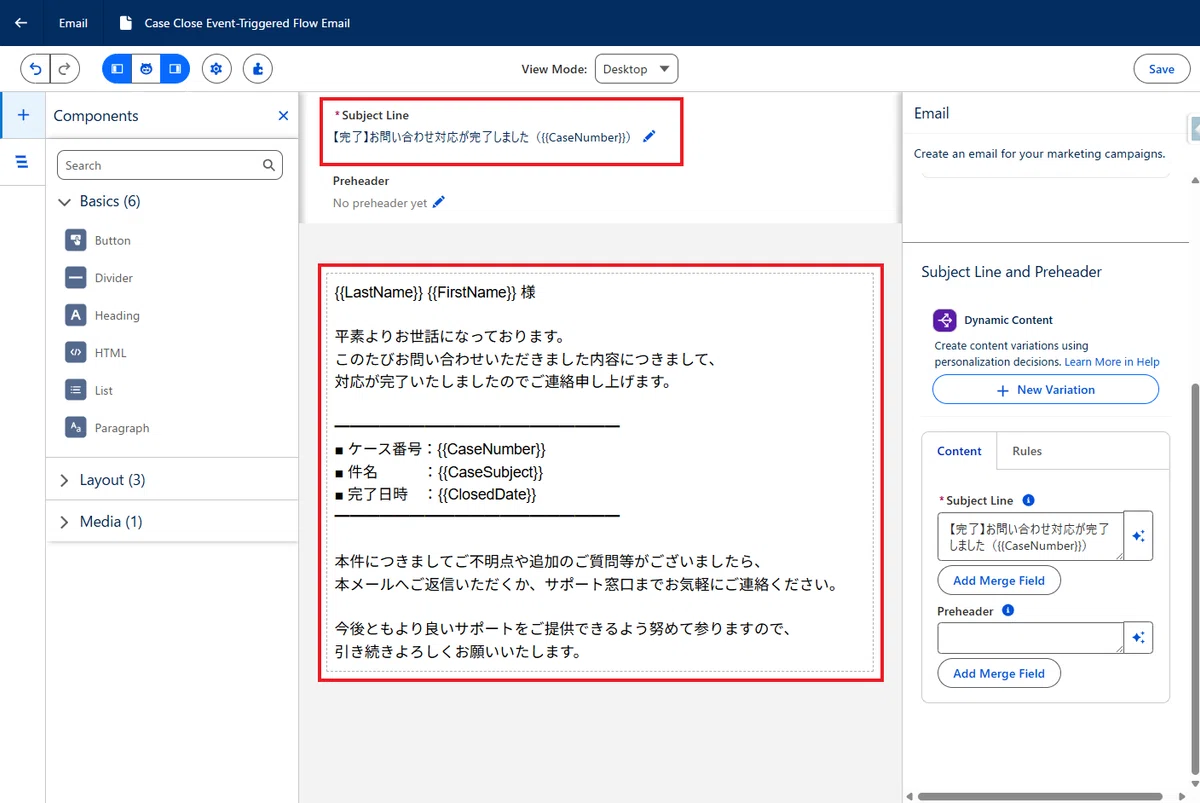Click the Components search field

coord(170,165)
